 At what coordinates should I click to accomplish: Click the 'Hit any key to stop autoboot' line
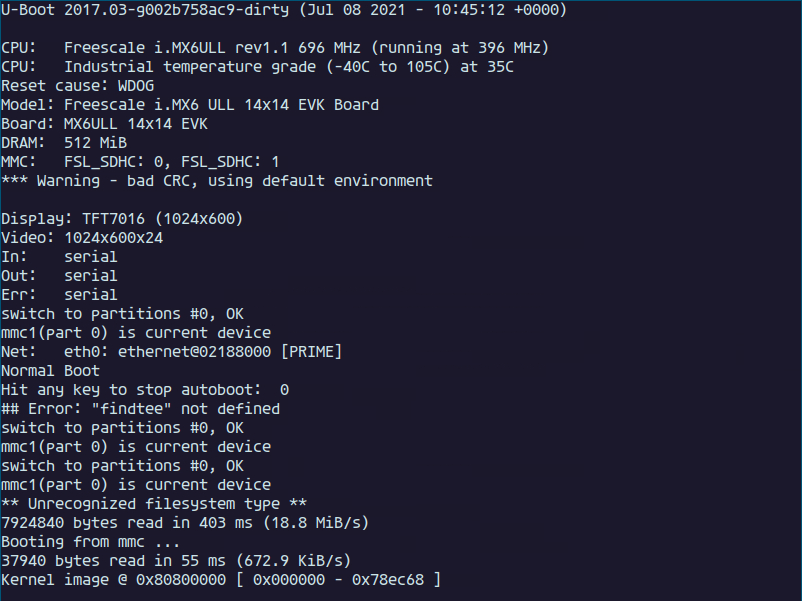click(145, 390)
